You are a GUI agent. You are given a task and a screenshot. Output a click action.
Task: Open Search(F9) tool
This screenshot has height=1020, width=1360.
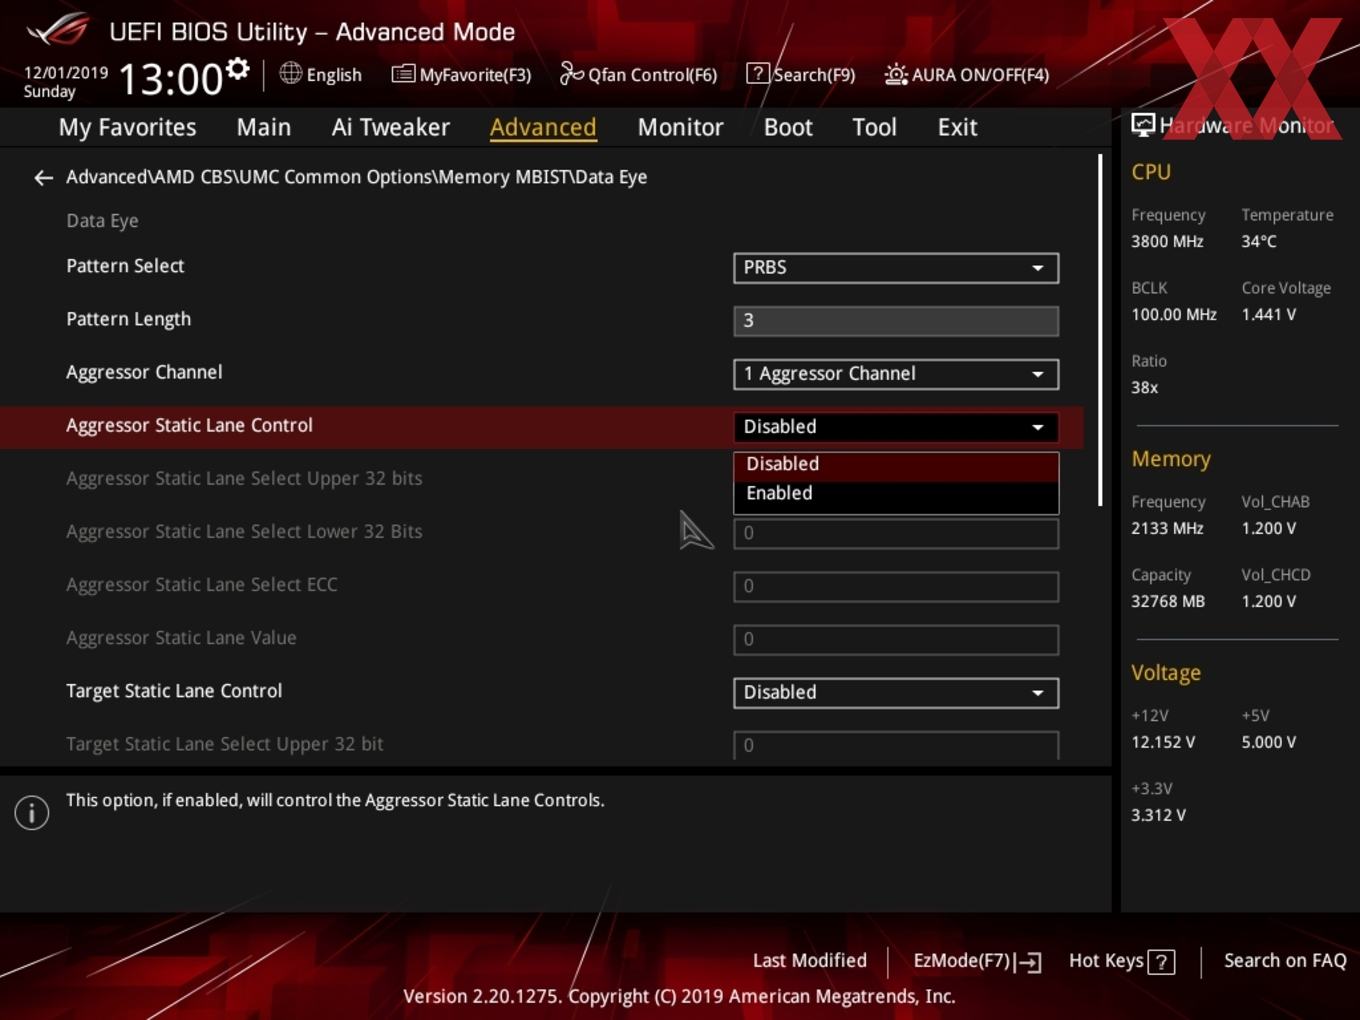pos(801,75)
